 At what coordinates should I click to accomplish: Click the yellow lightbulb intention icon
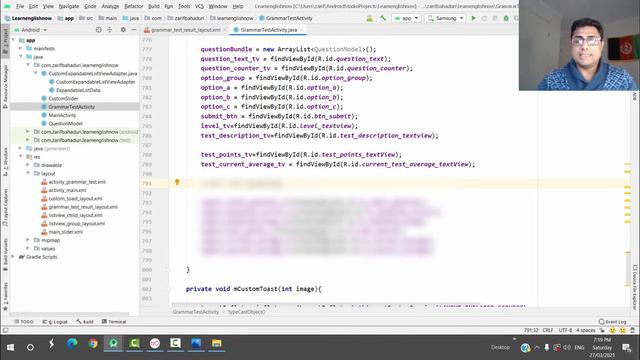(177, 182)
